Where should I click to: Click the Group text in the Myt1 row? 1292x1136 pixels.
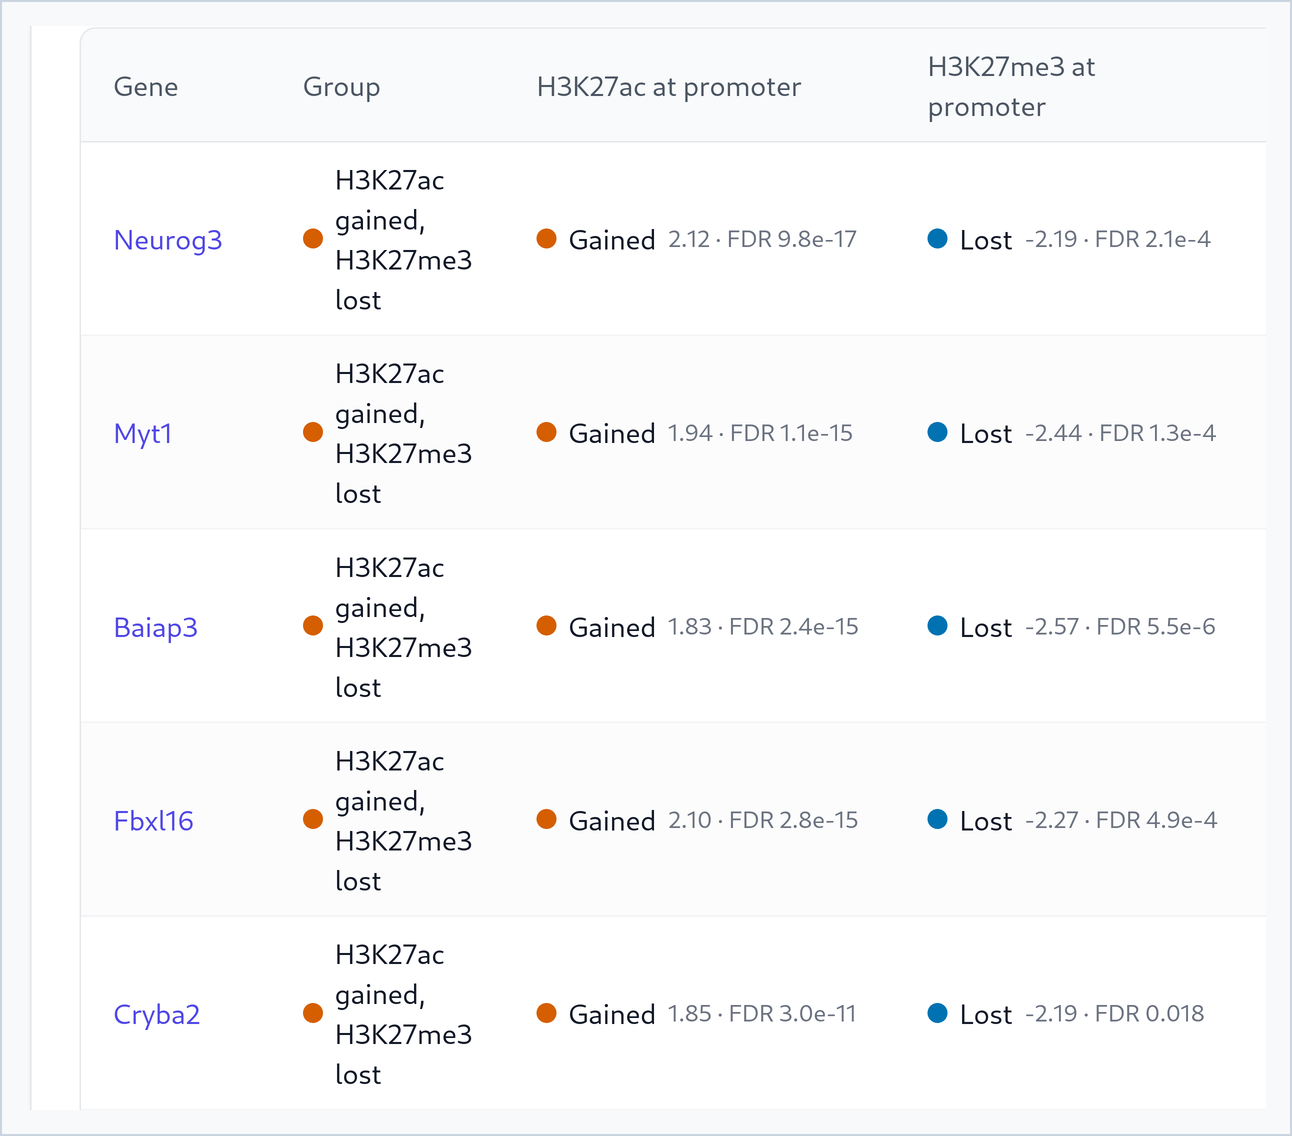pos(404,434)
